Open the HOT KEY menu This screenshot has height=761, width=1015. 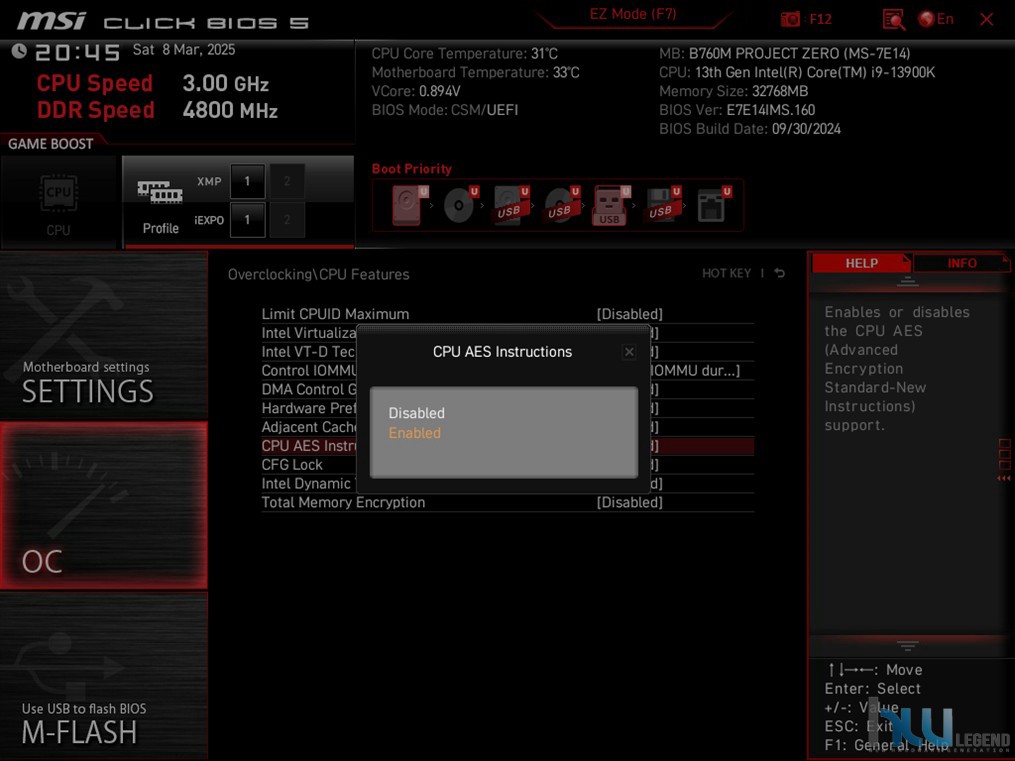pyautogui.click(x=726, y=273)
